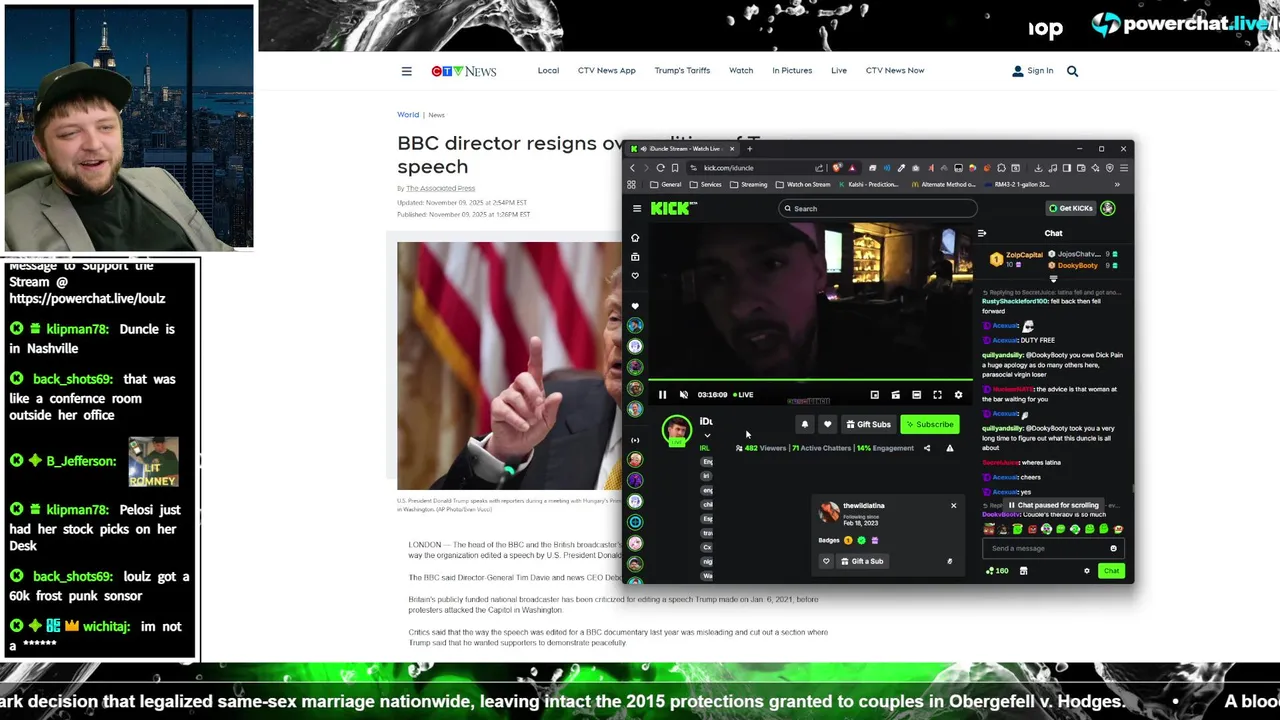The image size is (1280, 720).
Task: Open Kick player settings gear
Action: point(958,395)
